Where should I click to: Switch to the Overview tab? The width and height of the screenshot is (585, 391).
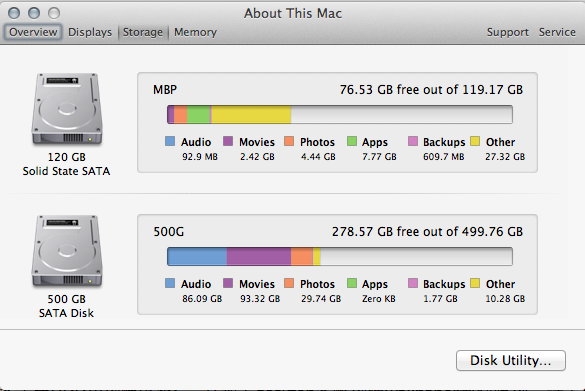pyautogui.click(x=33, y=32)
